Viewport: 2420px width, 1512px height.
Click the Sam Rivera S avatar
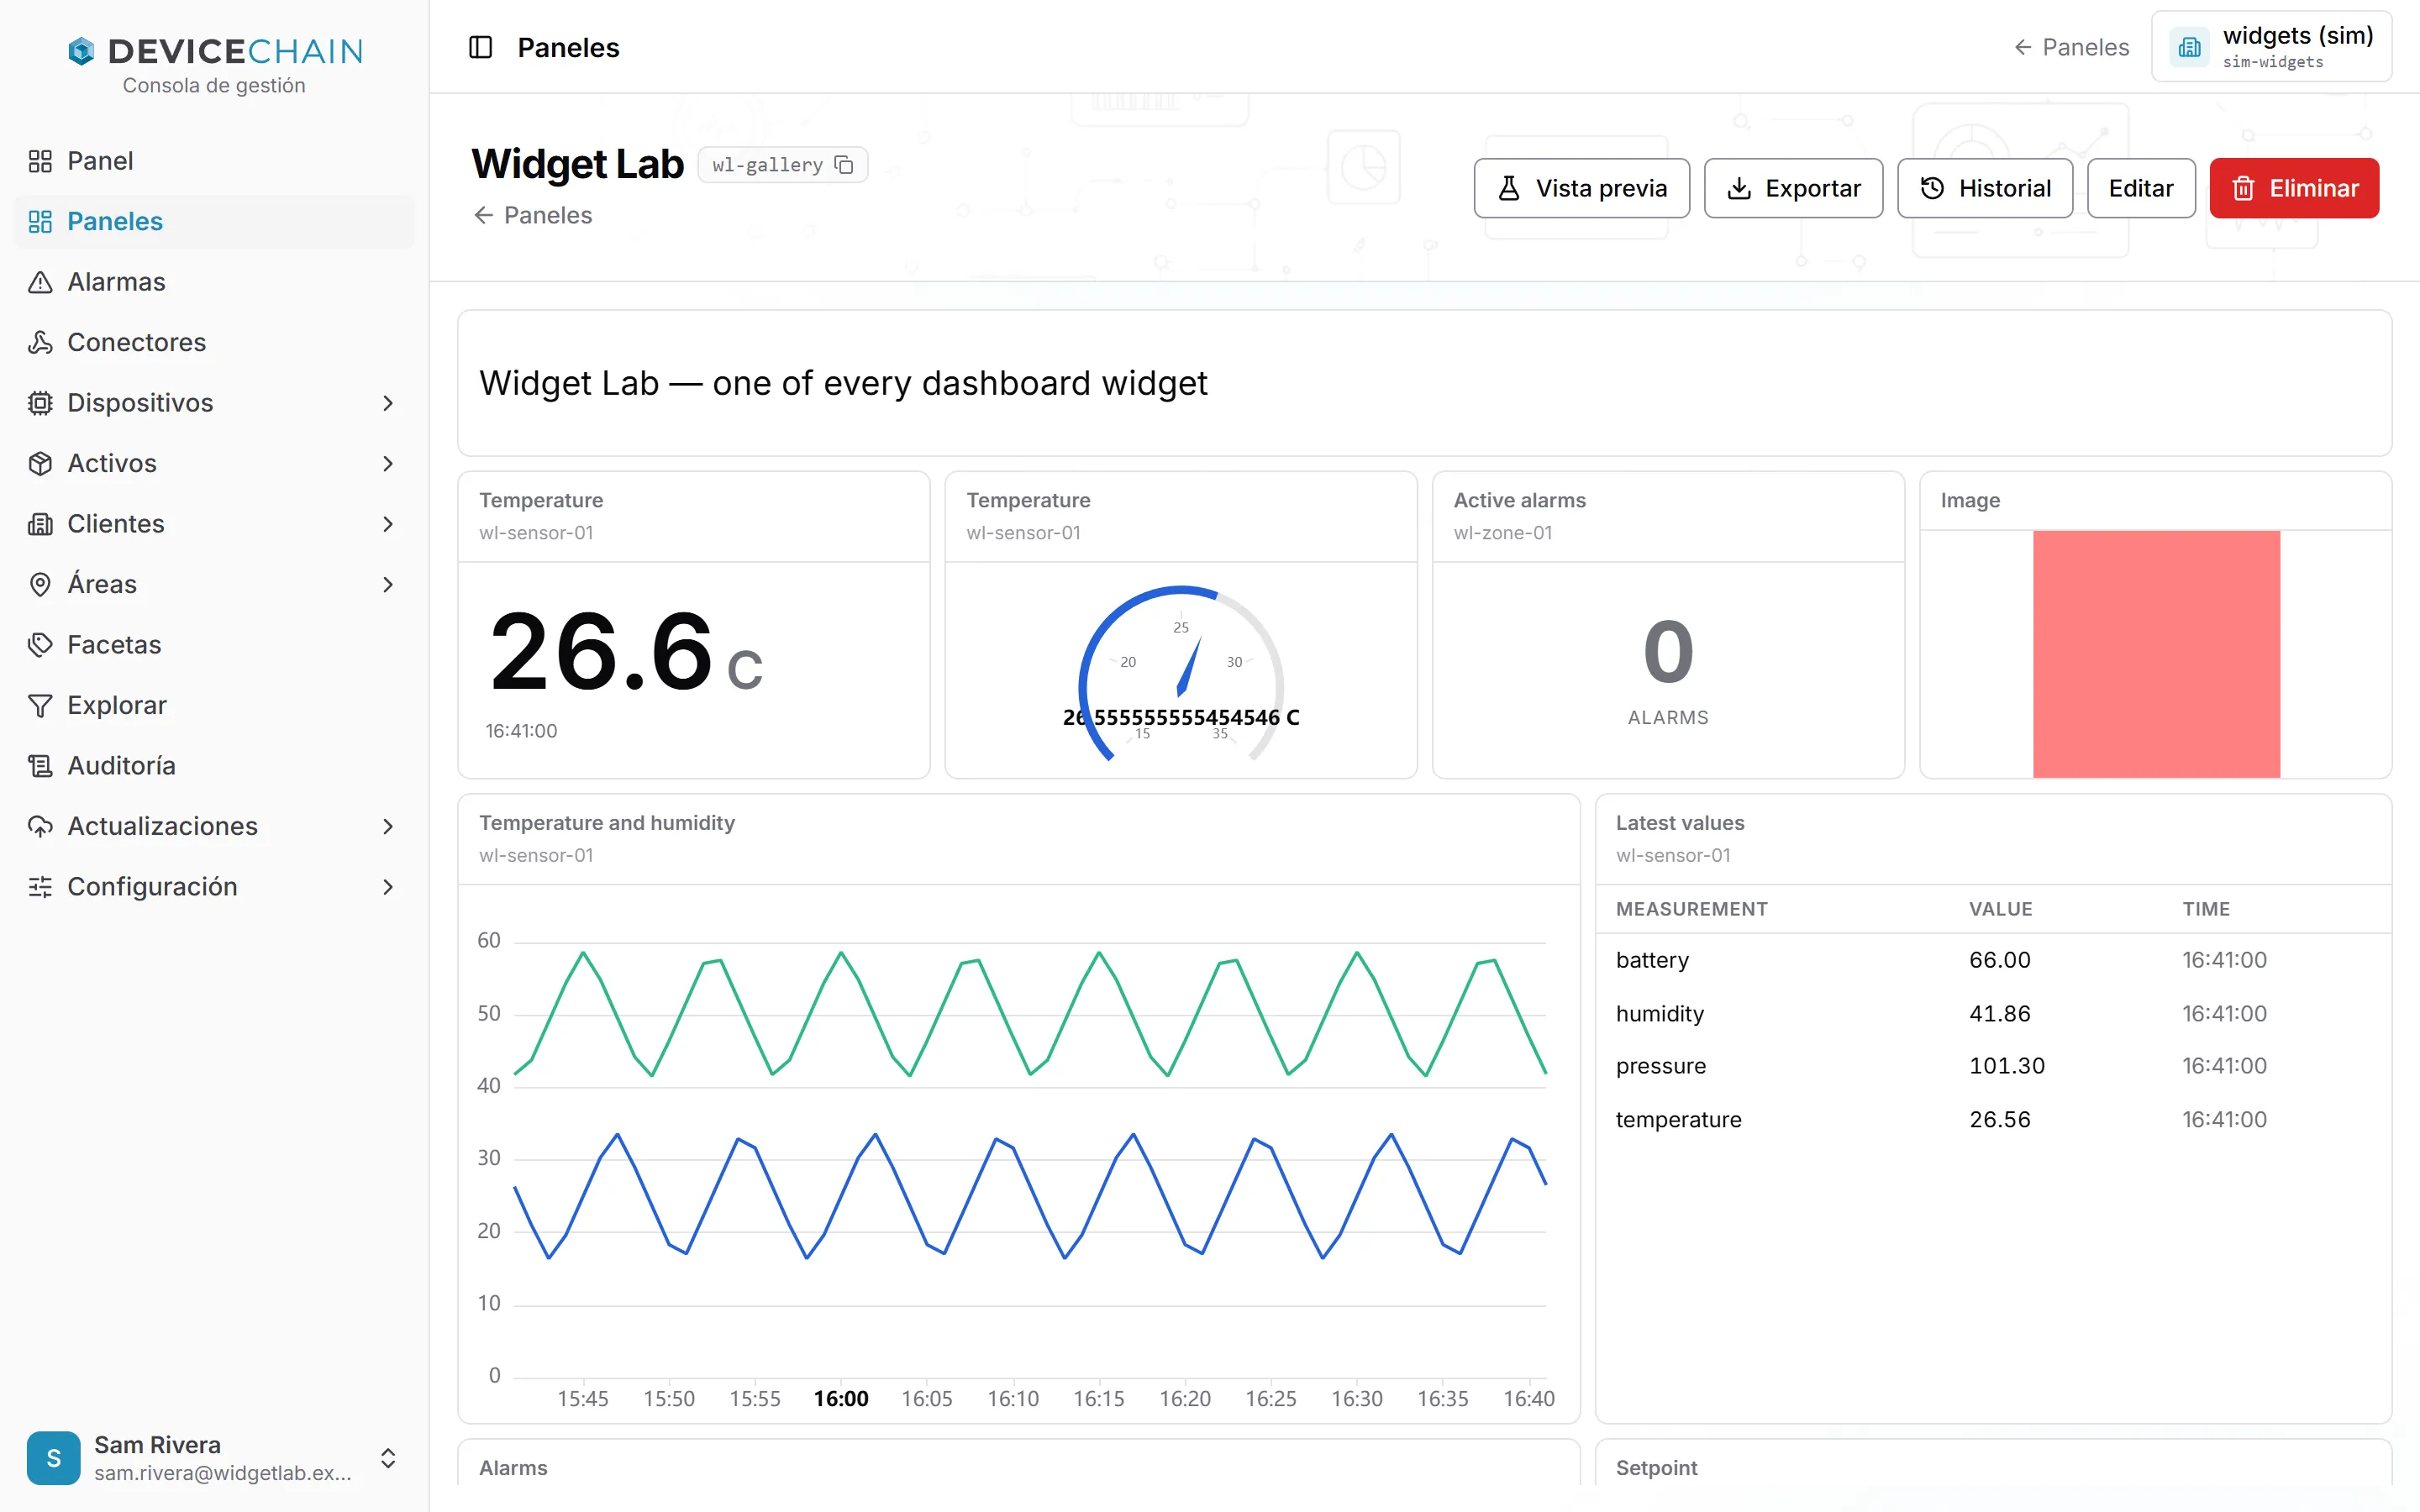54,1458
